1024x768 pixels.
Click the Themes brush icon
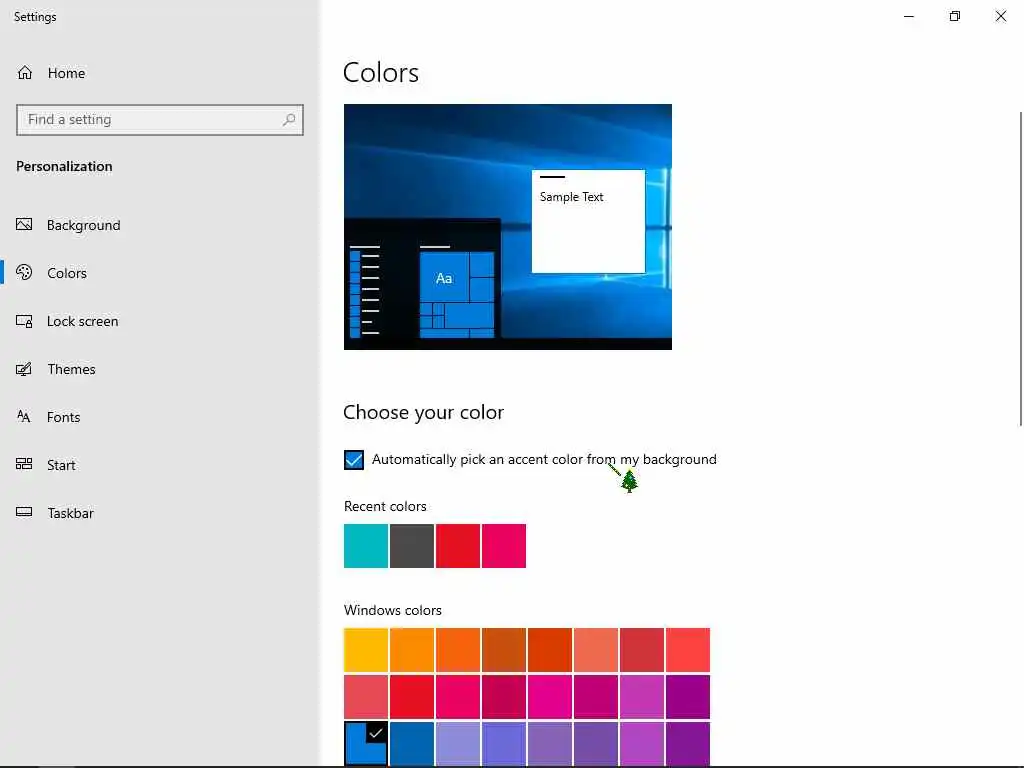(x=24, y=369)
